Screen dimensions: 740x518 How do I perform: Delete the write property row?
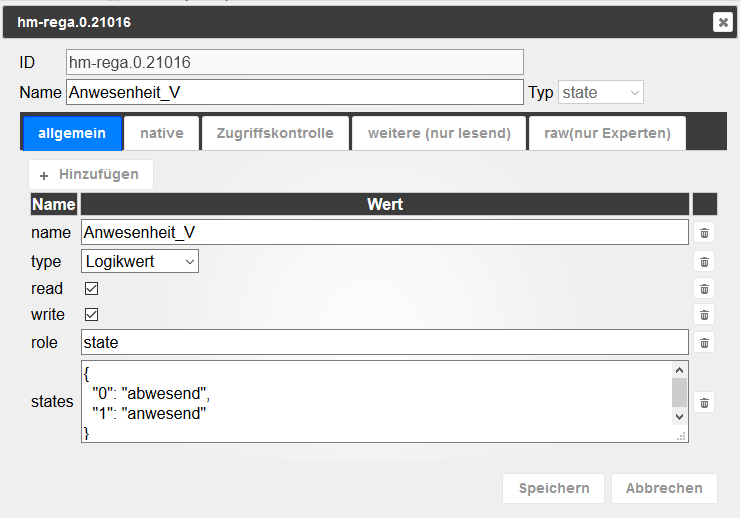(704, 315)
